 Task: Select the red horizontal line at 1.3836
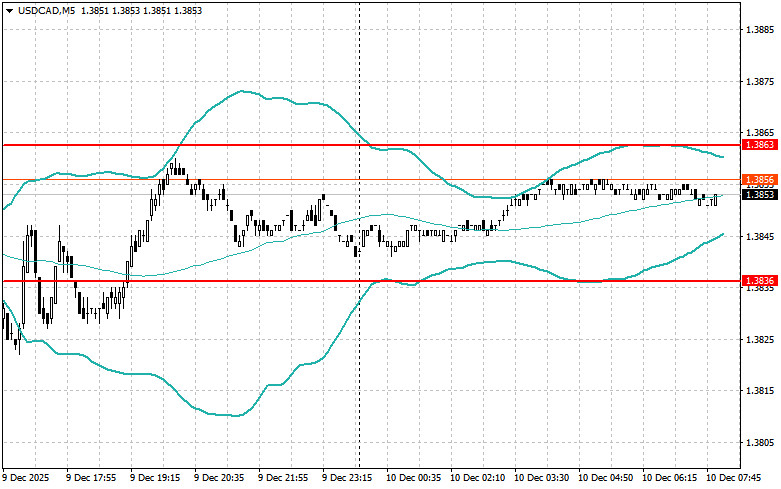[371, 281]
